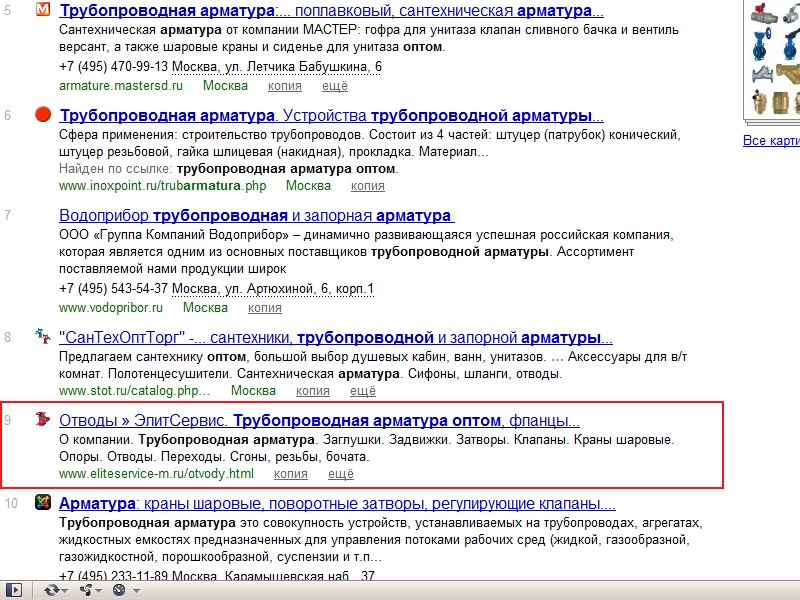
Task: Open result 'Трубопроводная арматура. Устройства трубопроводной арматуры'
Action: [x=331, y=115]
